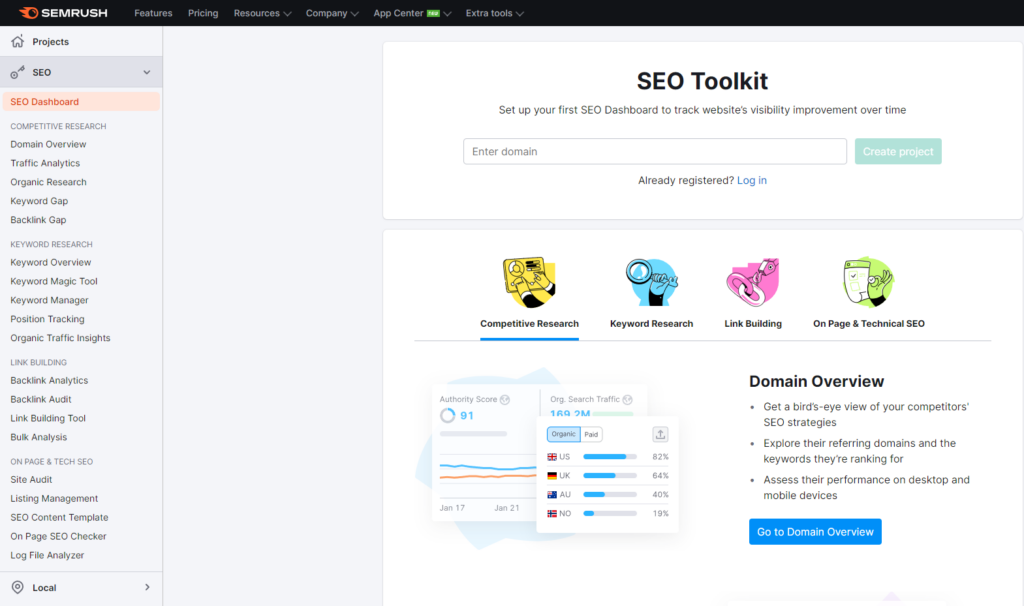Select the Competitive Research illustration icon

[x=529, y=282]
